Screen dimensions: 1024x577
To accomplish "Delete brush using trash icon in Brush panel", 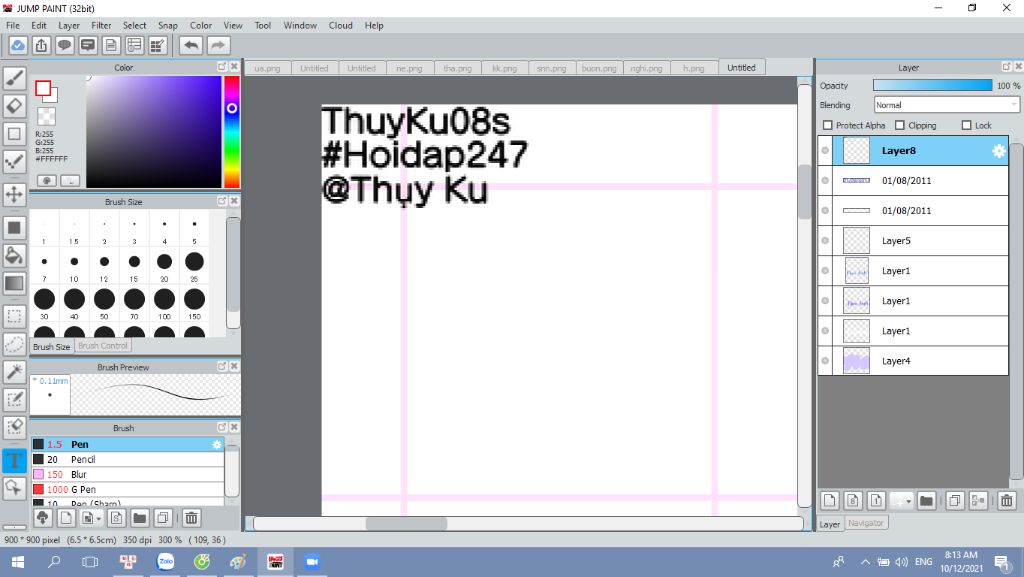I will point(191,518).
